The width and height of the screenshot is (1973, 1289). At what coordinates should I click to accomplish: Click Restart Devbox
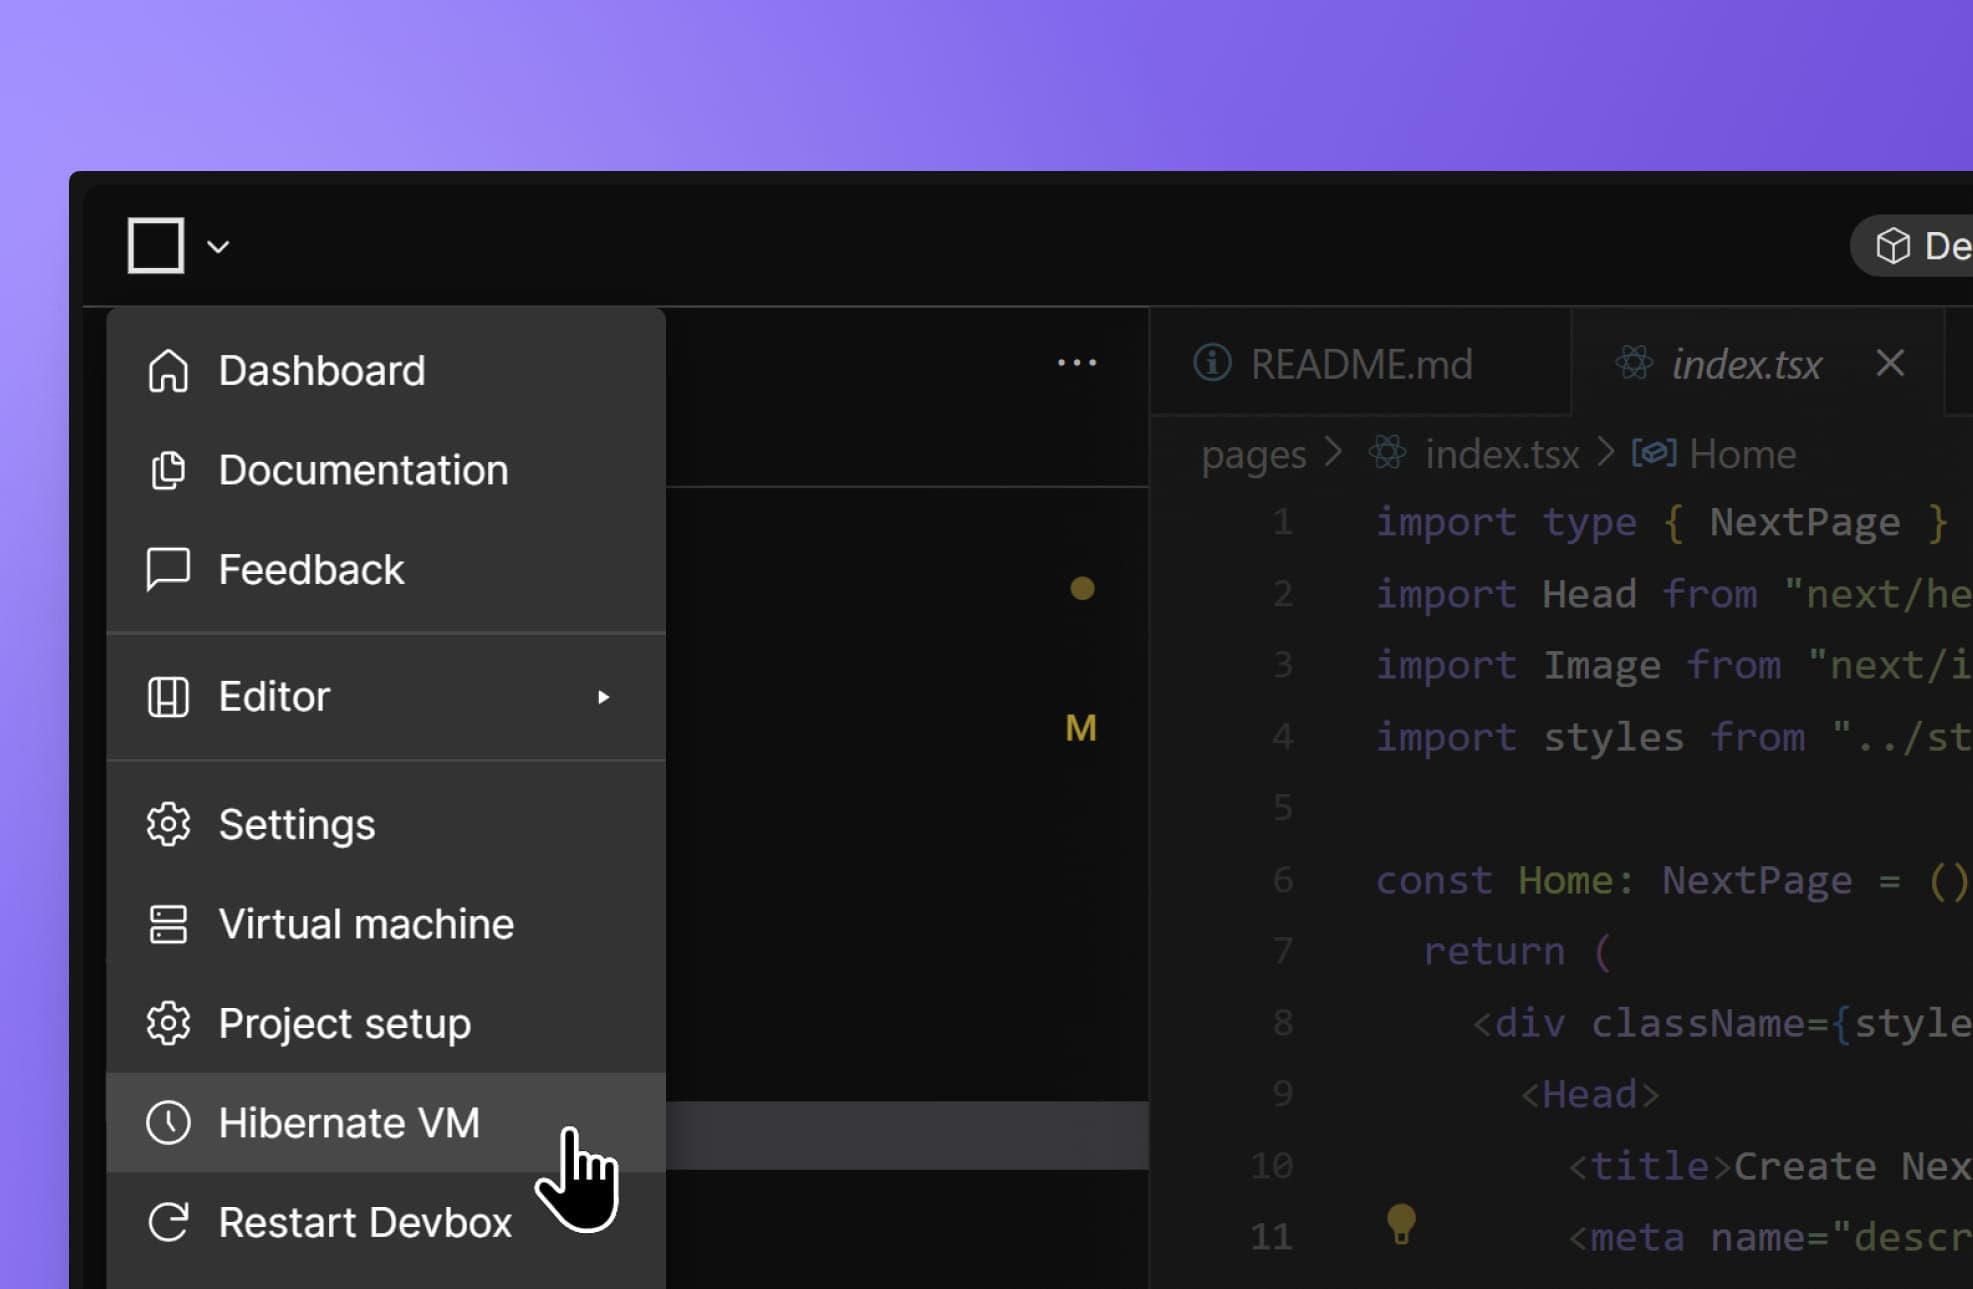(366, 1221)
